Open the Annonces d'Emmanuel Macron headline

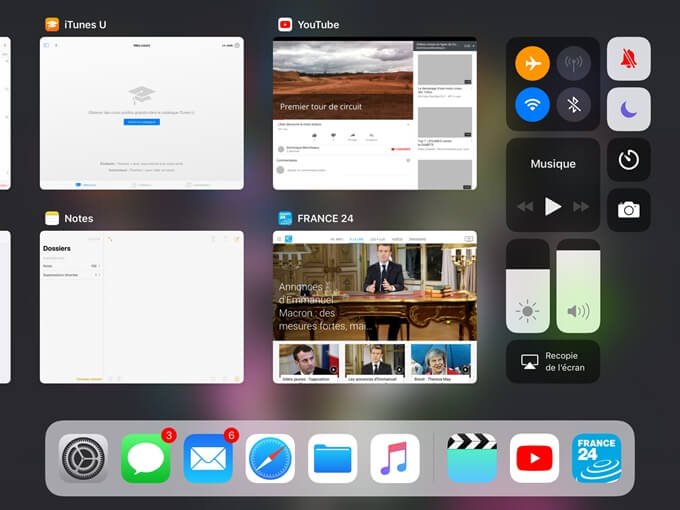(x=325, y=306)
